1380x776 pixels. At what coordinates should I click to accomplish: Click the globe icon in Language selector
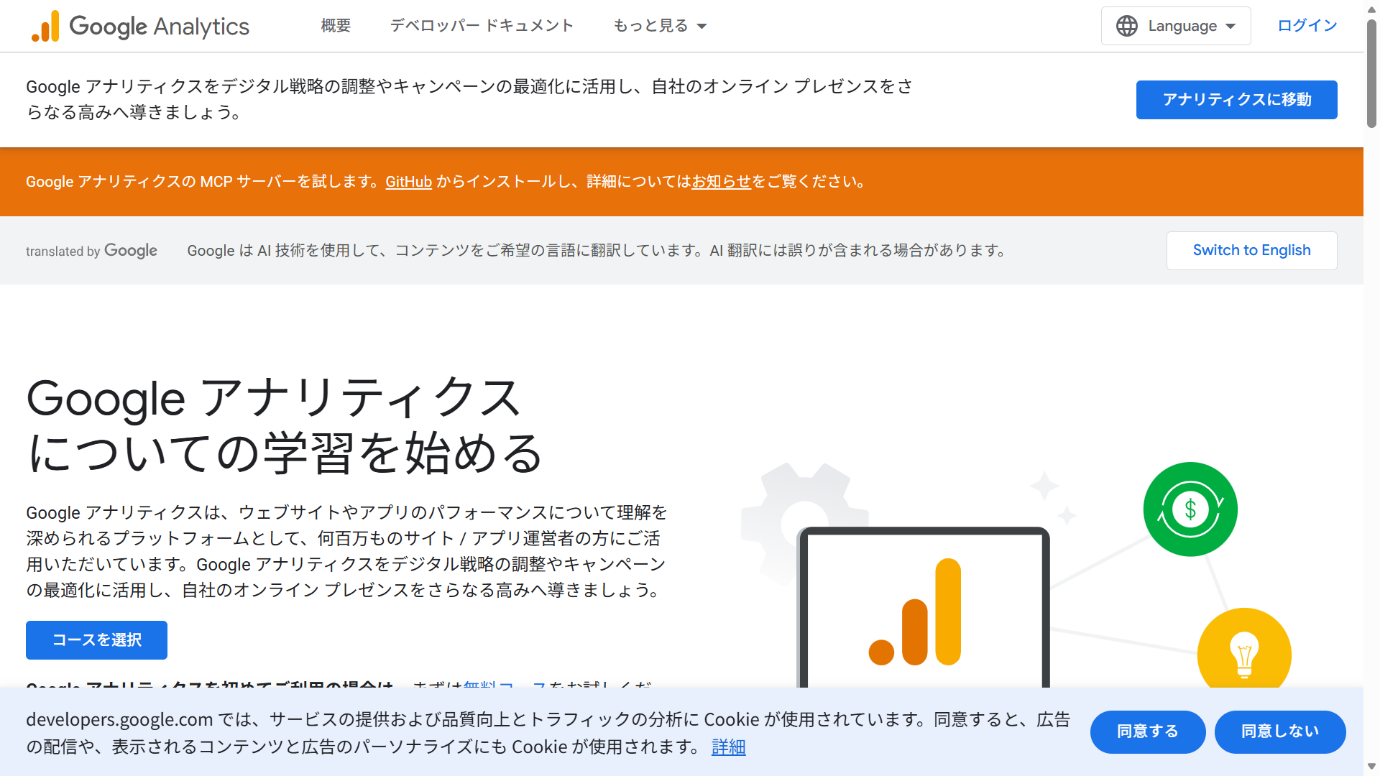(x=1127, y=26)
